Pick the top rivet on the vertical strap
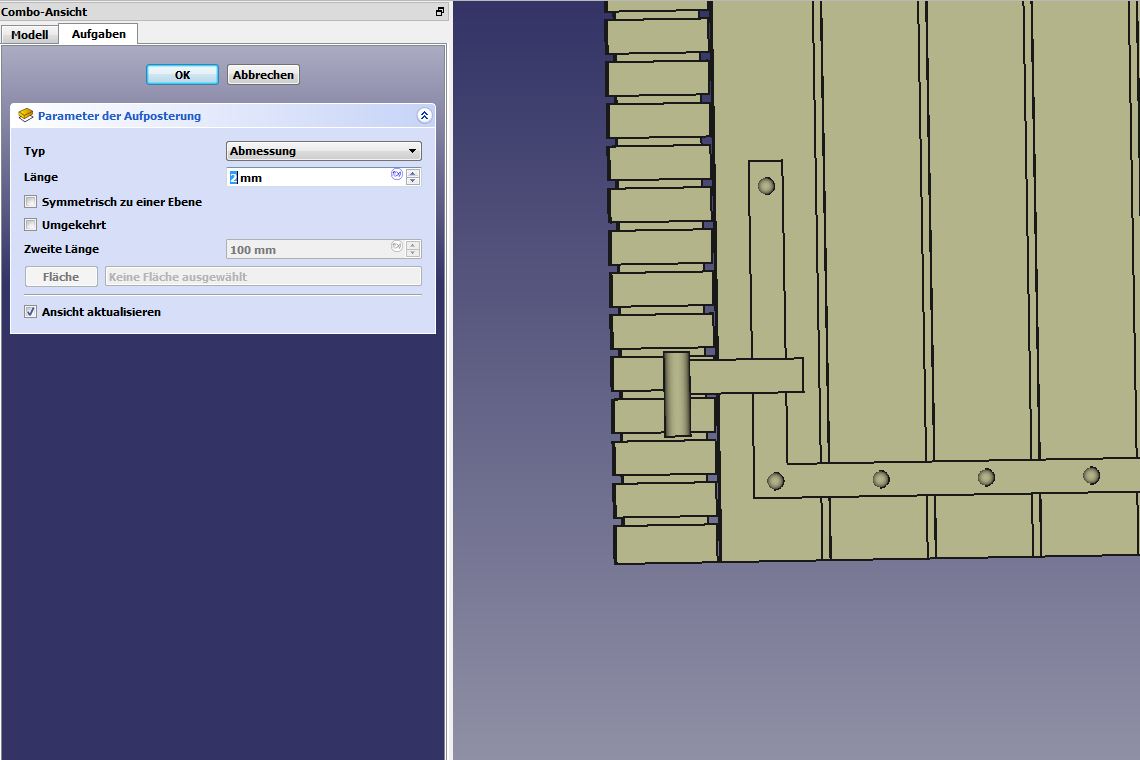The height and width of the screenshot is (760, 1140). [x=766, y=186]
